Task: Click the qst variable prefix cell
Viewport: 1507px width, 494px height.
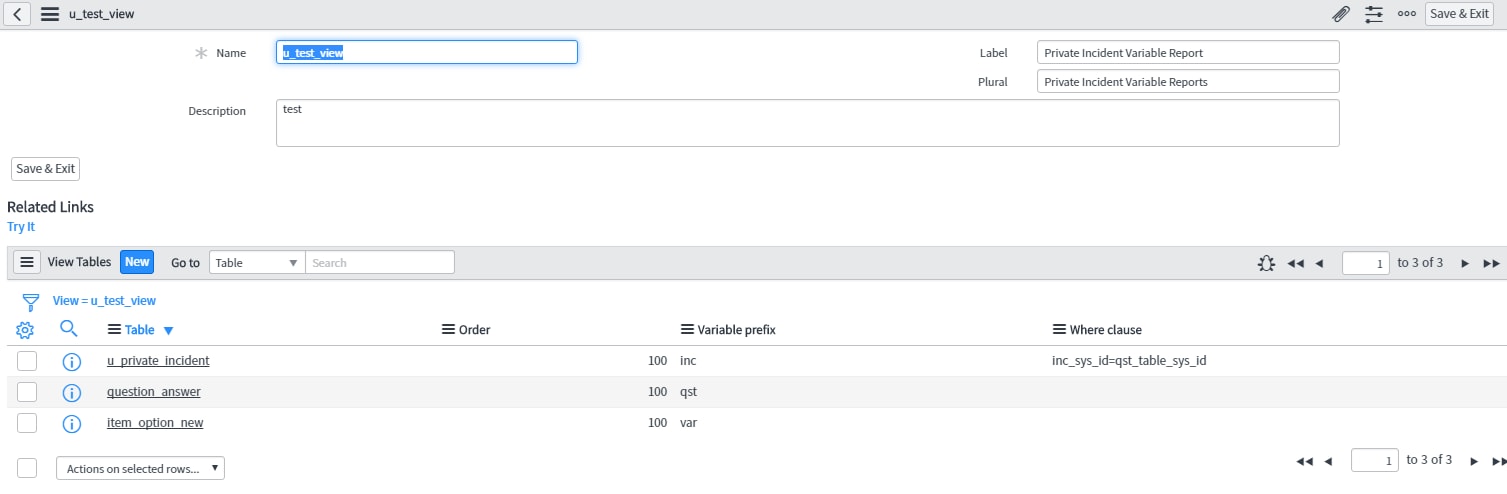Action: coord(688,392)
